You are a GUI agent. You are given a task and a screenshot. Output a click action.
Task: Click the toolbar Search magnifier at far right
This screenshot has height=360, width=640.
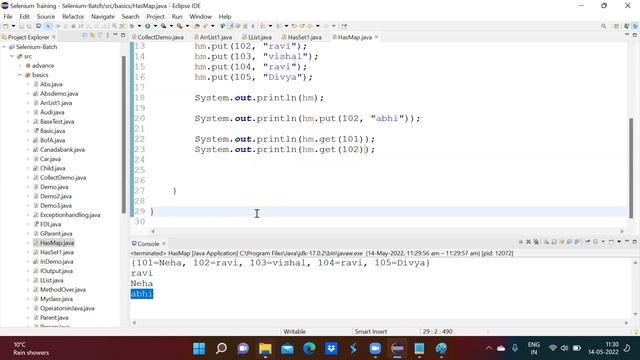[x=603, y=26]
